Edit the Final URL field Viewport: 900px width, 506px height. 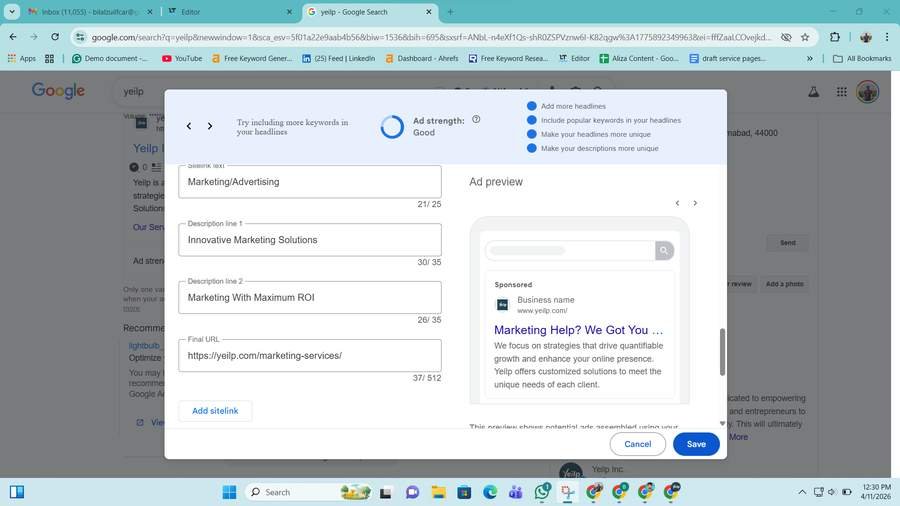[310, 356]
